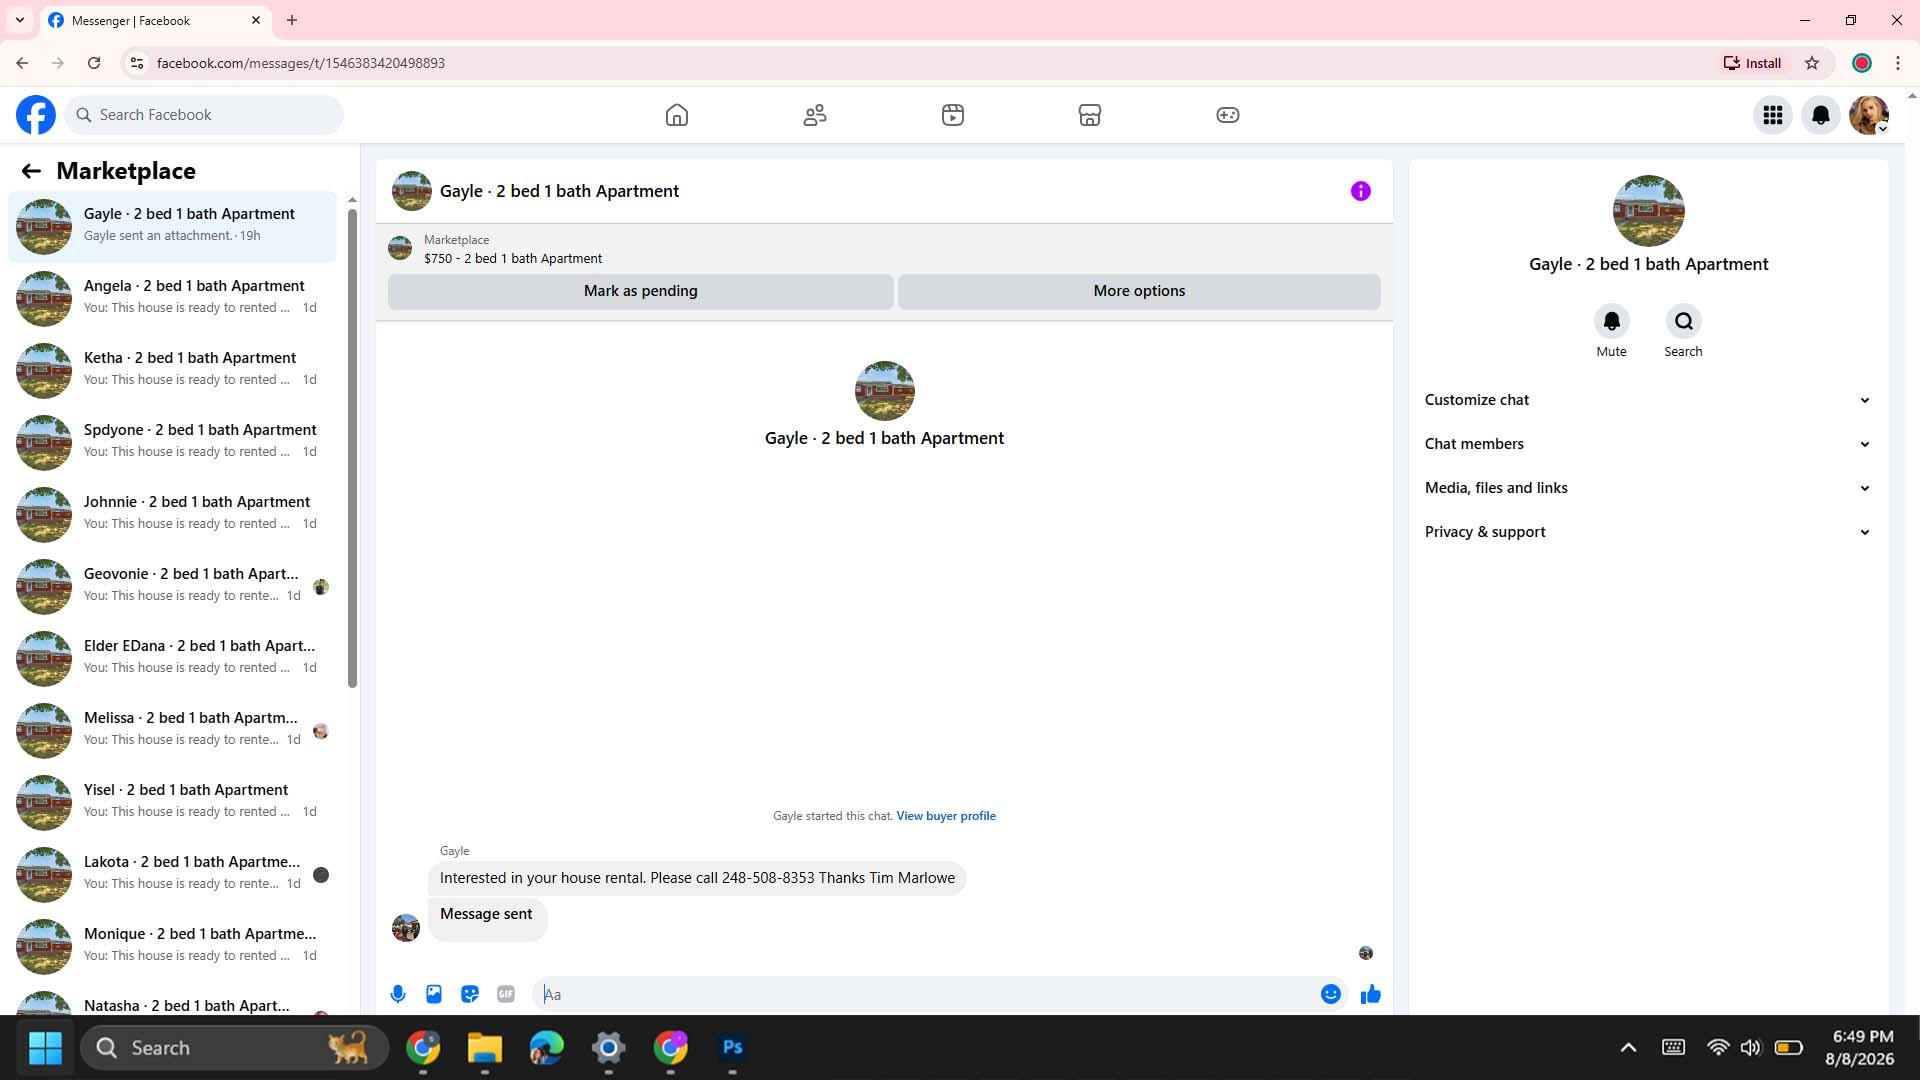1920x1080 pixels.
Task: Open Microsoft Edge from the taskbar
Action: click(546, 1047)
